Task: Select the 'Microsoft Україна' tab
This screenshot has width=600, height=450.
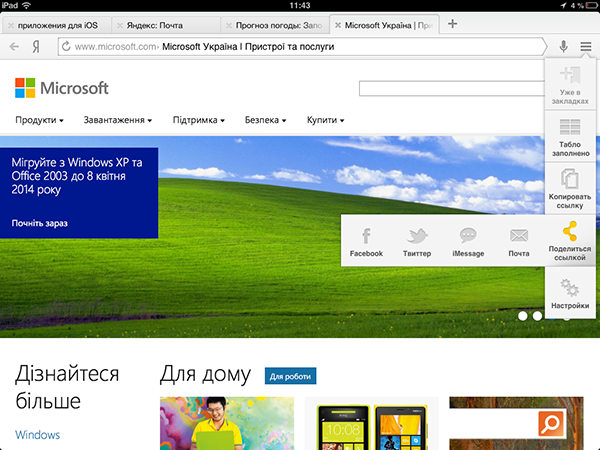Action: click(x=384, y=25)
